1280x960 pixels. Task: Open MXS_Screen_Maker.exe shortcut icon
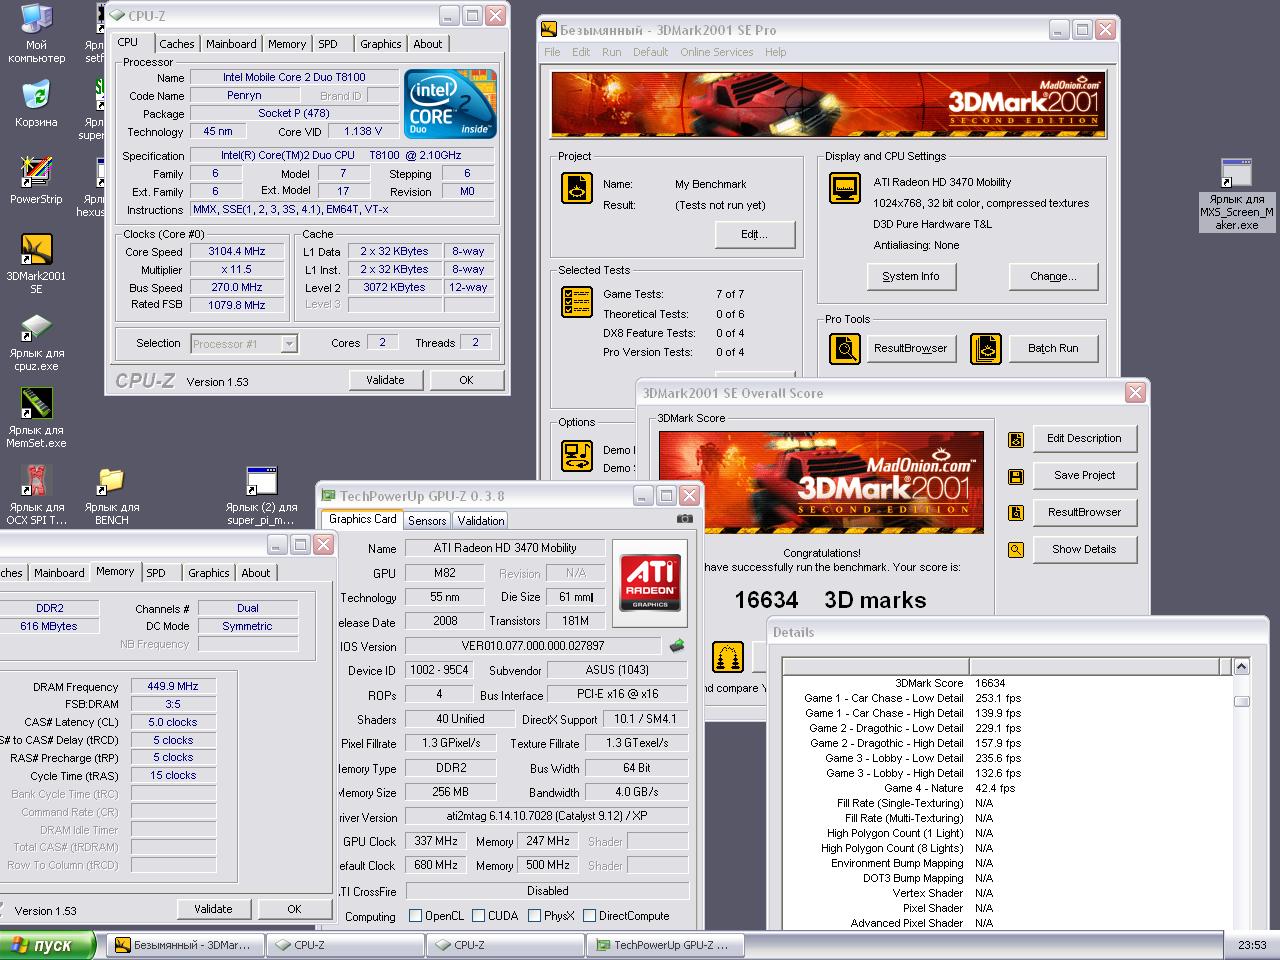click(x=1237, y=194)
